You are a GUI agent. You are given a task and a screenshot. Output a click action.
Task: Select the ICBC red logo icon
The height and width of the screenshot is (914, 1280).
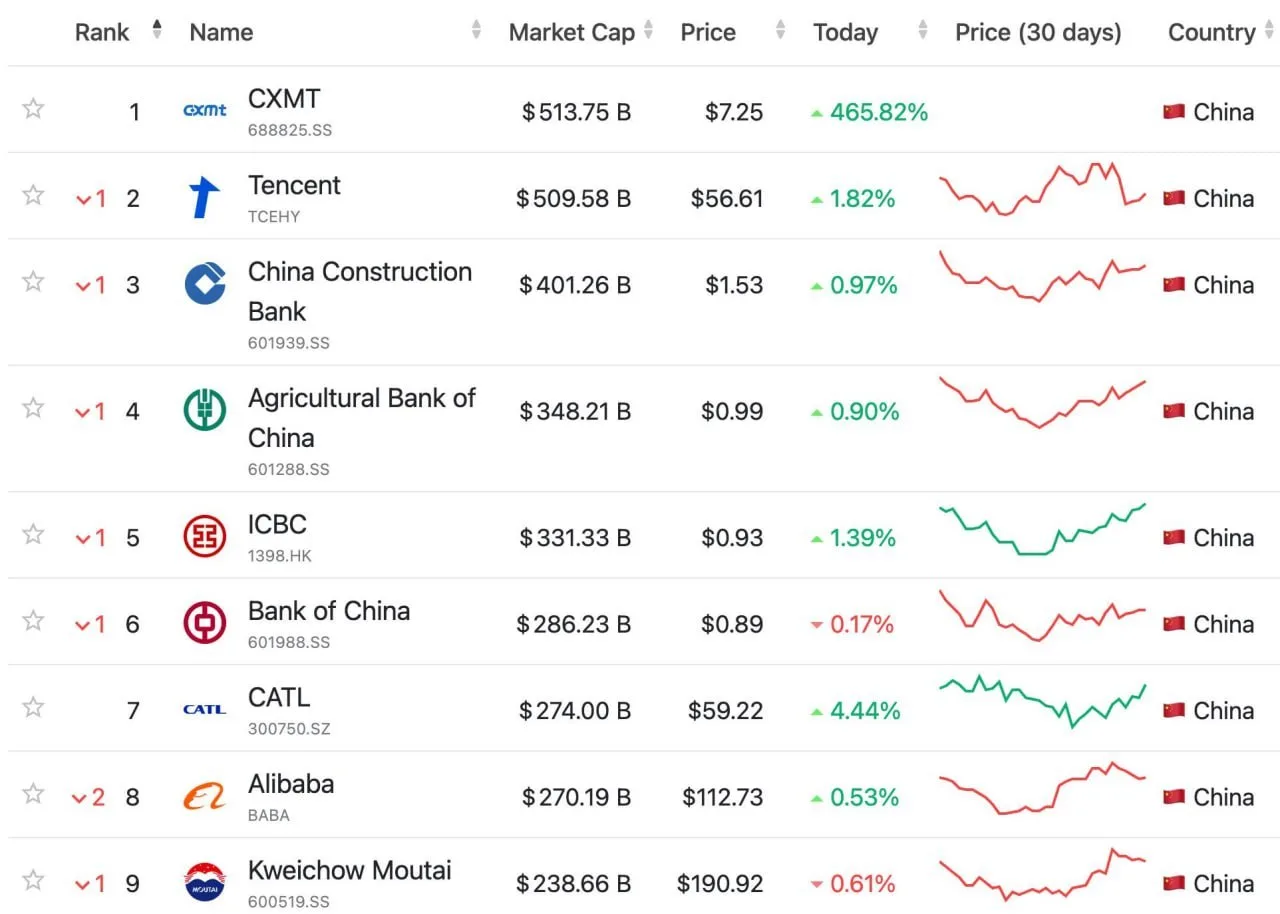tap(205, 537)
